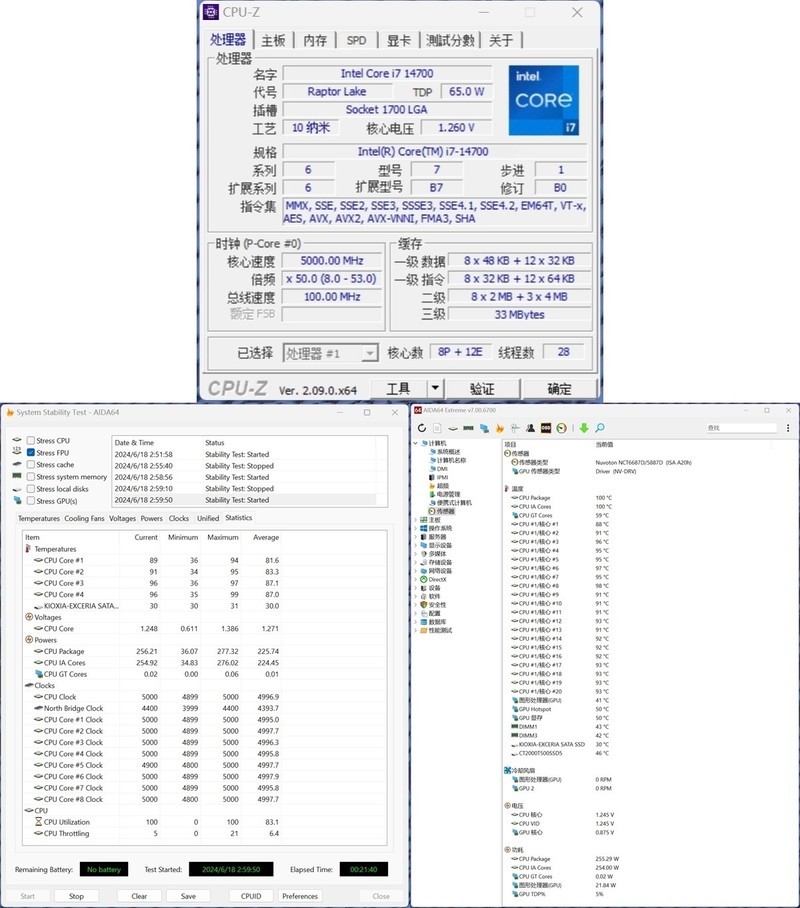Click the Intel Core i7 logo
Image resolution: width=800 pixels, height=908 pixels.
tap(544, 101)
